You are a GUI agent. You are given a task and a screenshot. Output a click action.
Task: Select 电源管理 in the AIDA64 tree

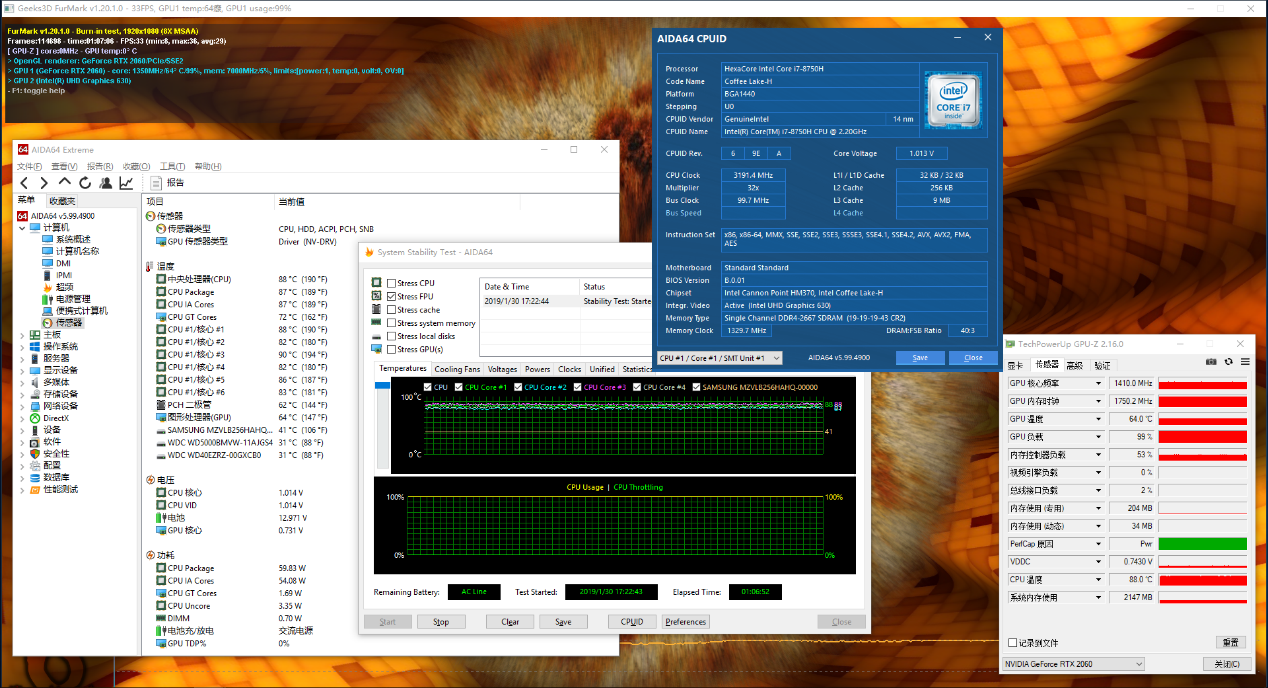tap(73, 299)
